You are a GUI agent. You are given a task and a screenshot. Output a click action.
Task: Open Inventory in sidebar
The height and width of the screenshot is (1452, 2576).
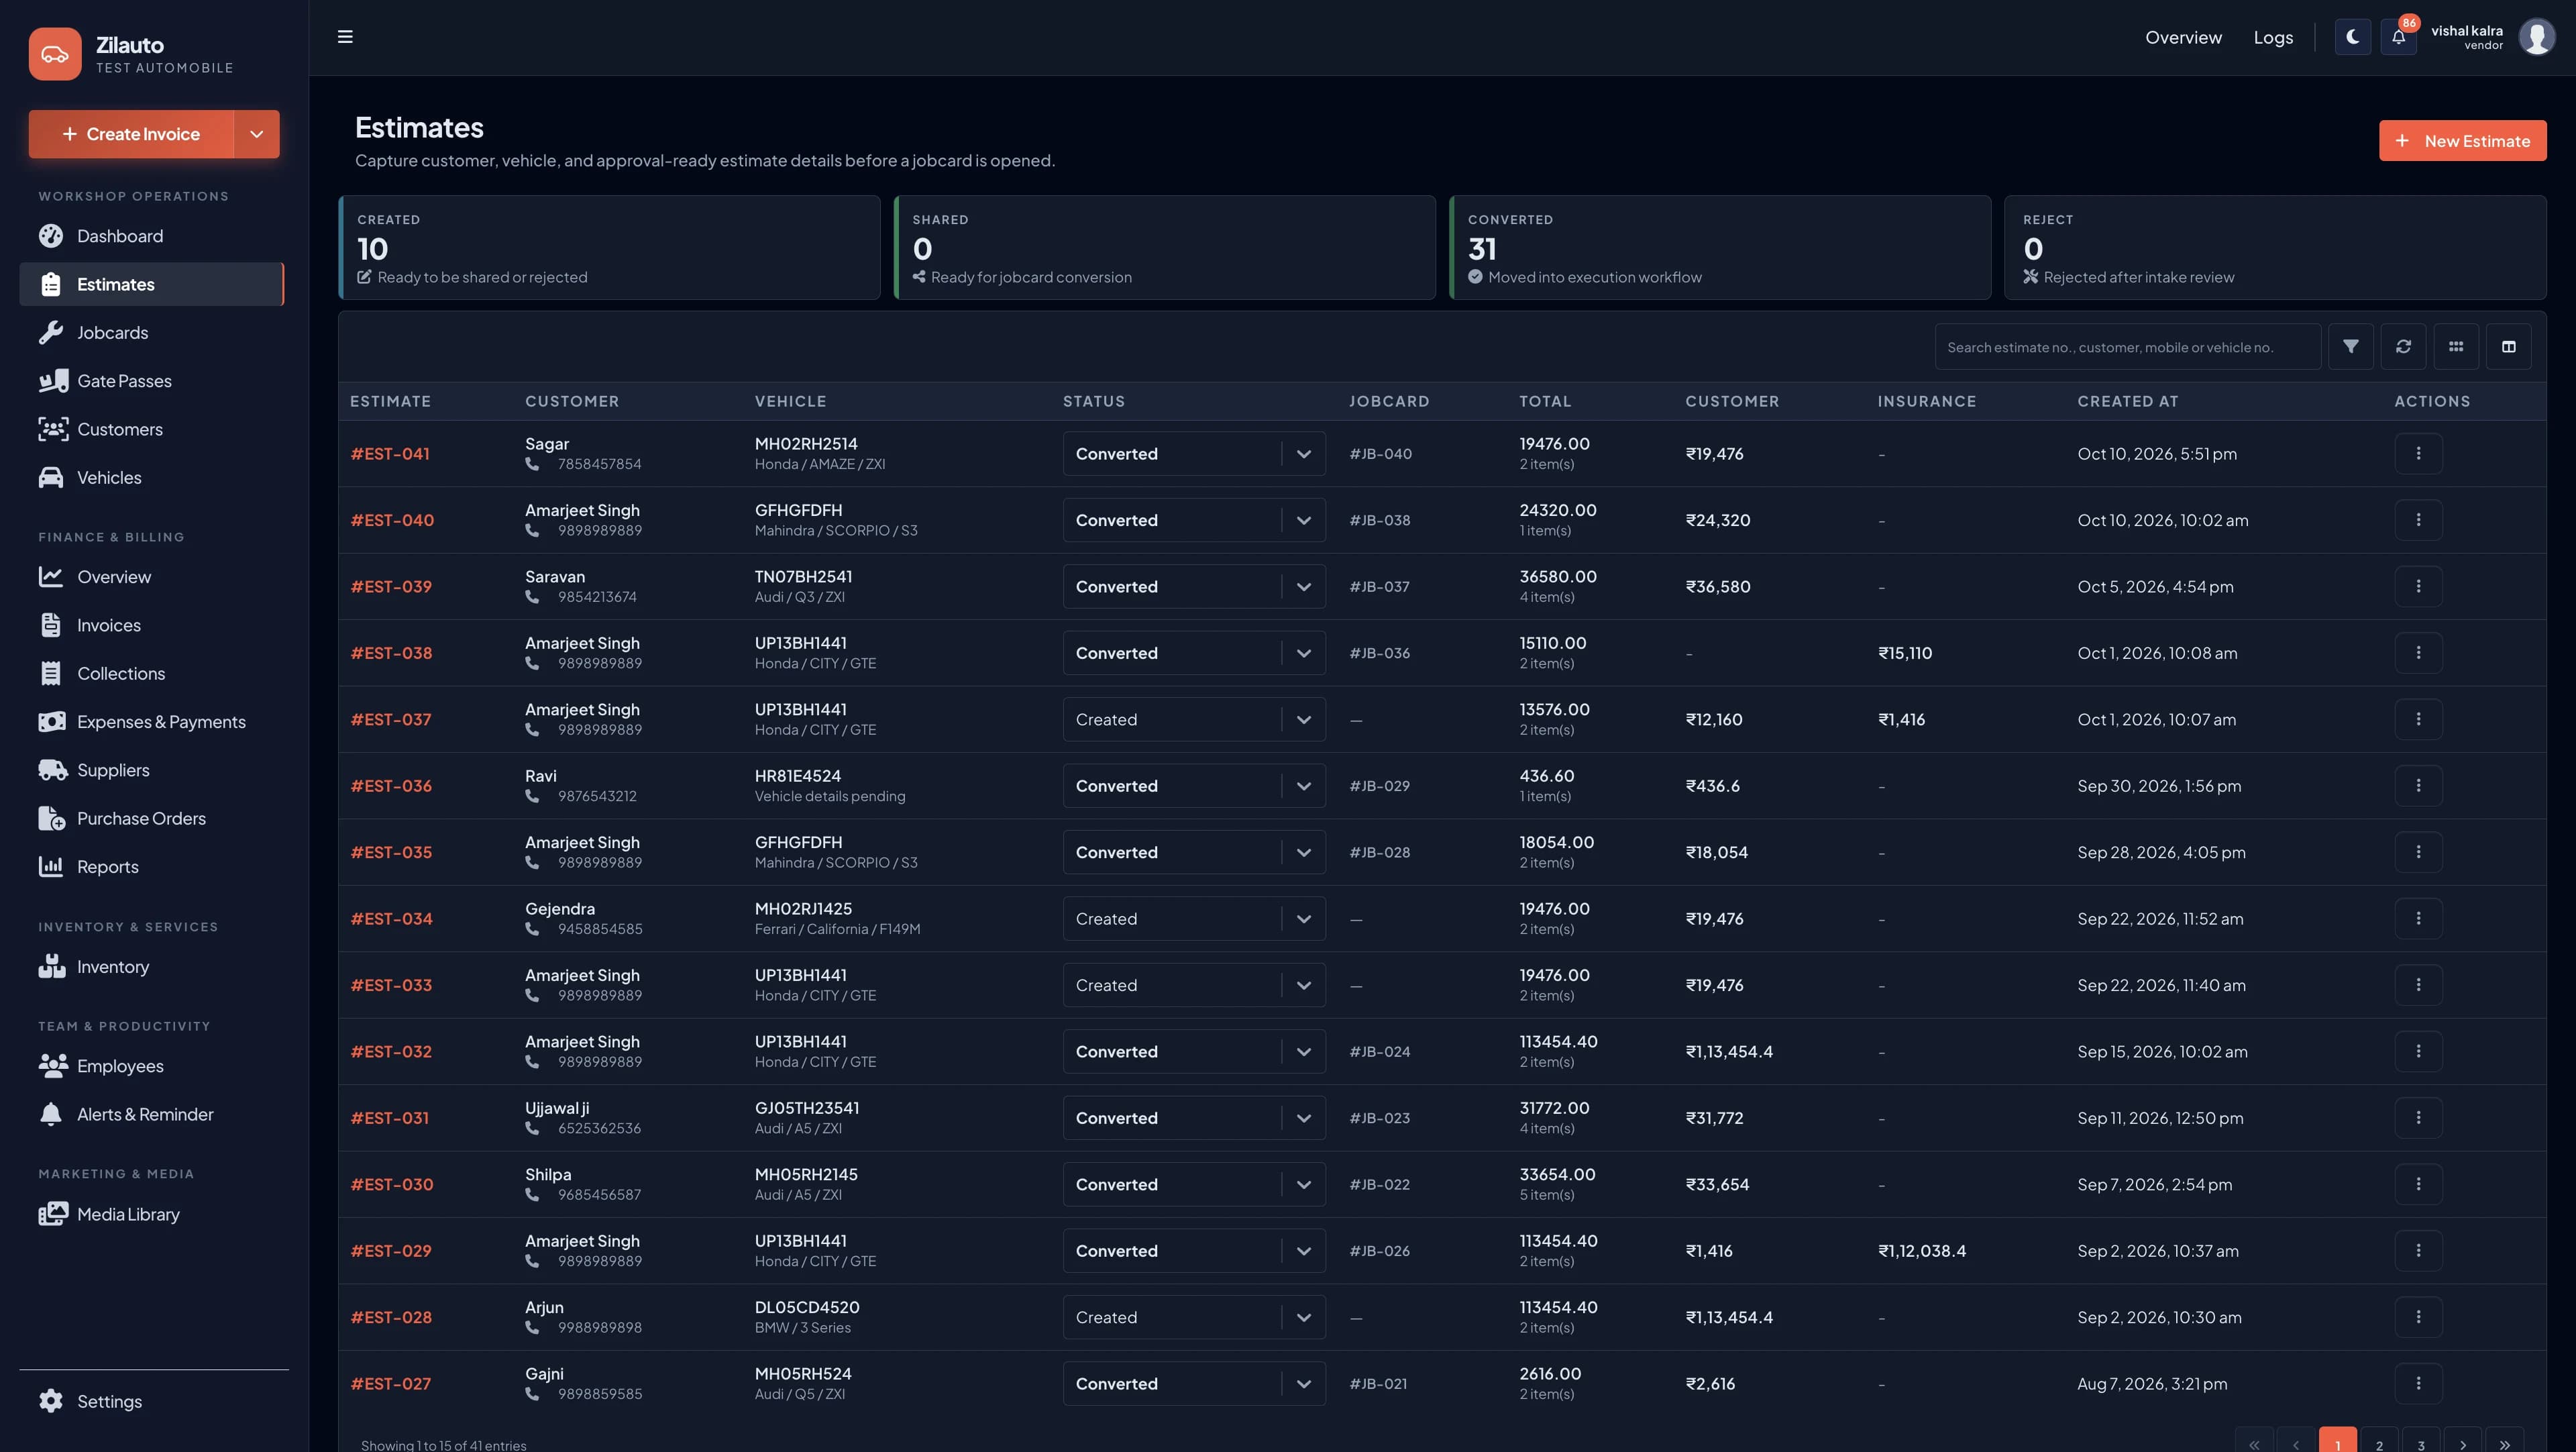coord(152,967)
